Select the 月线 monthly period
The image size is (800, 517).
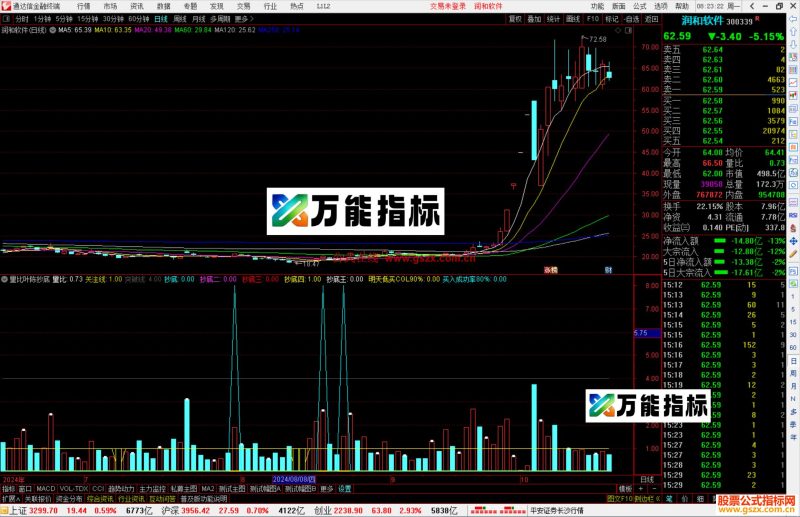point(199,19)
